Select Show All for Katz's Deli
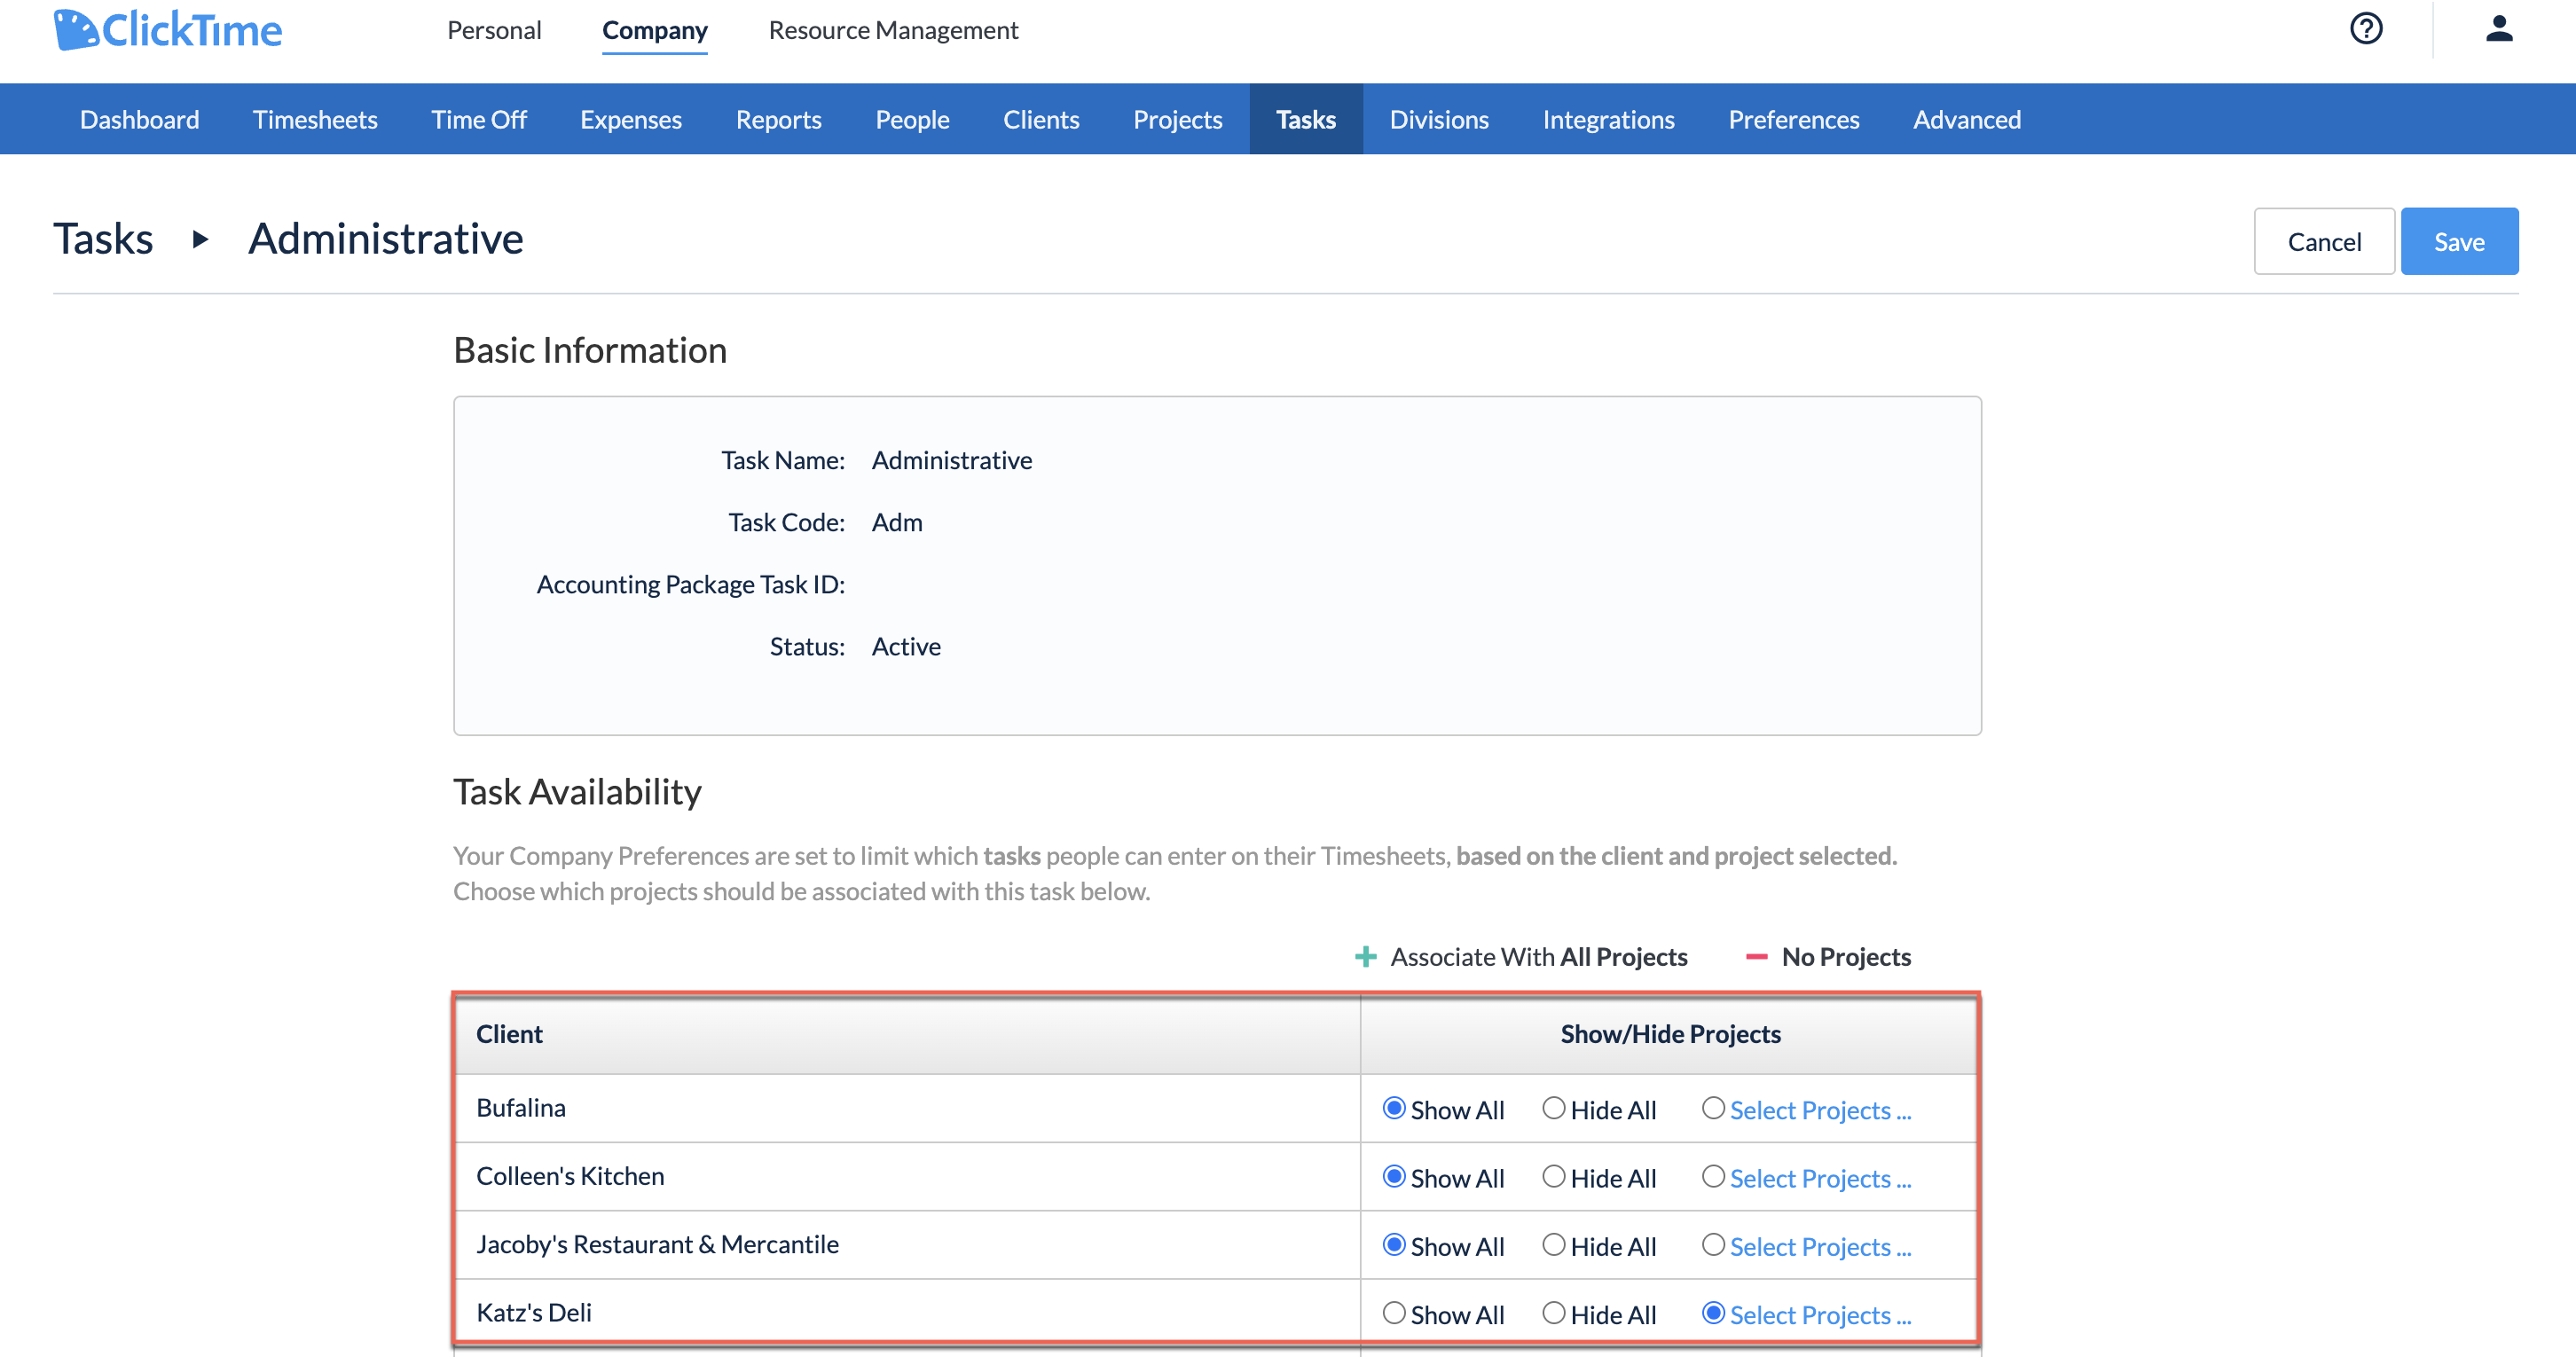 coord(1393,1312)
